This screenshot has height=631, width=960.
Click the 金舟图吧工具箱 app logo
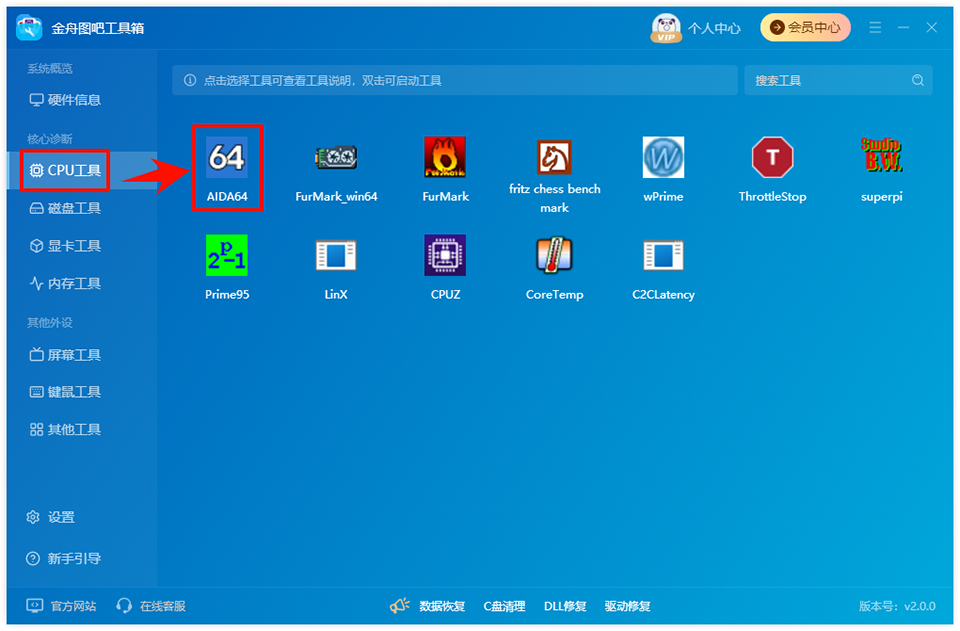(x=29, y=28)
